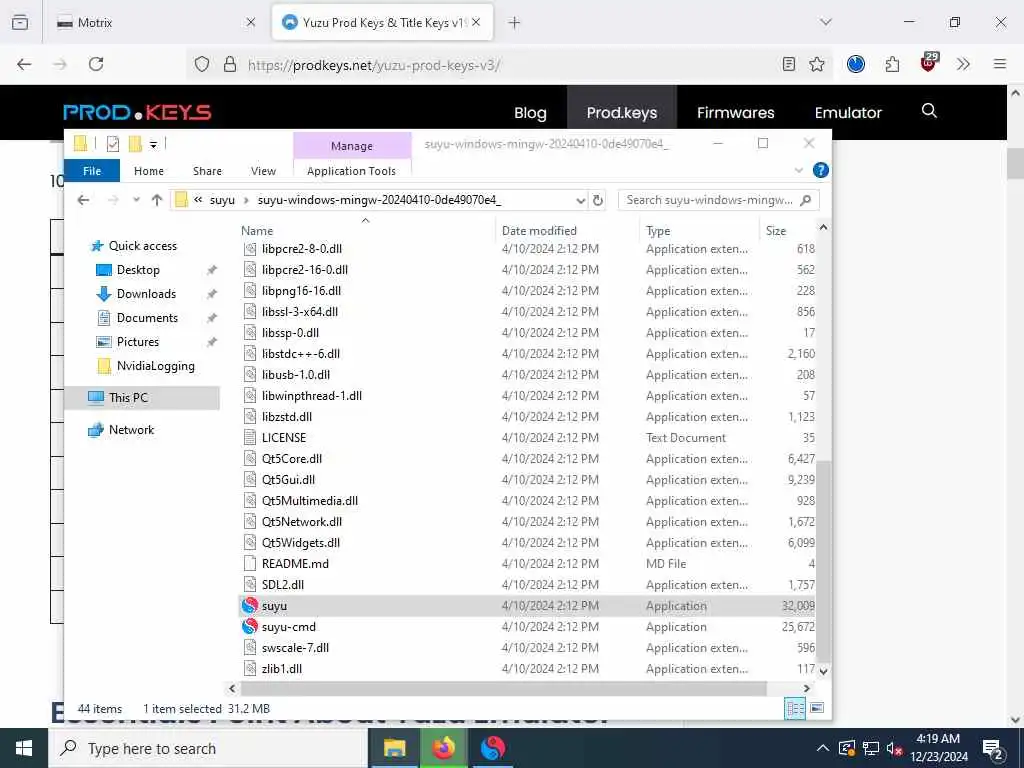Click the vertical file list scrollbar
The image size is (1024, 768).
pyautogui.click(x=824, y=562)
